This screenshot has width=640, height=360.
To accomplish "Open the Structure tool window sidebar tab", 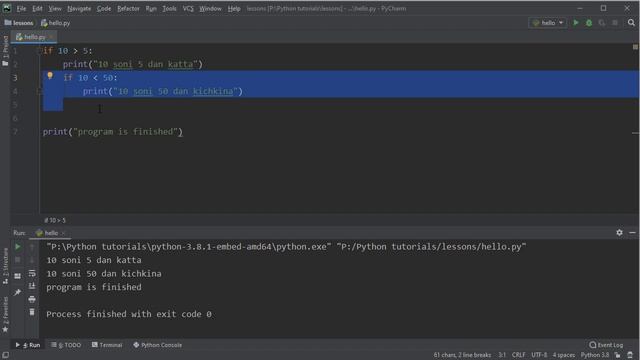I will coord(5,266).
